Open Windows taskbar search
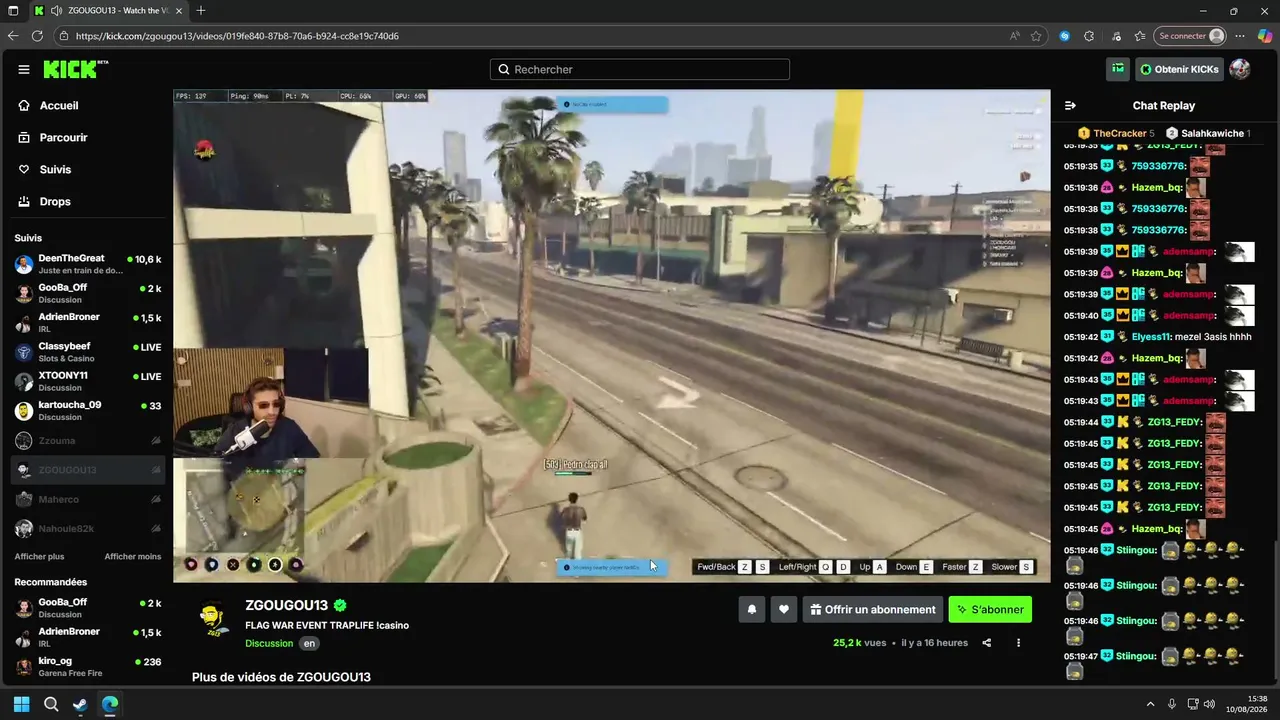This screenshot has height=720, width=1280. [x=51, y=704]
